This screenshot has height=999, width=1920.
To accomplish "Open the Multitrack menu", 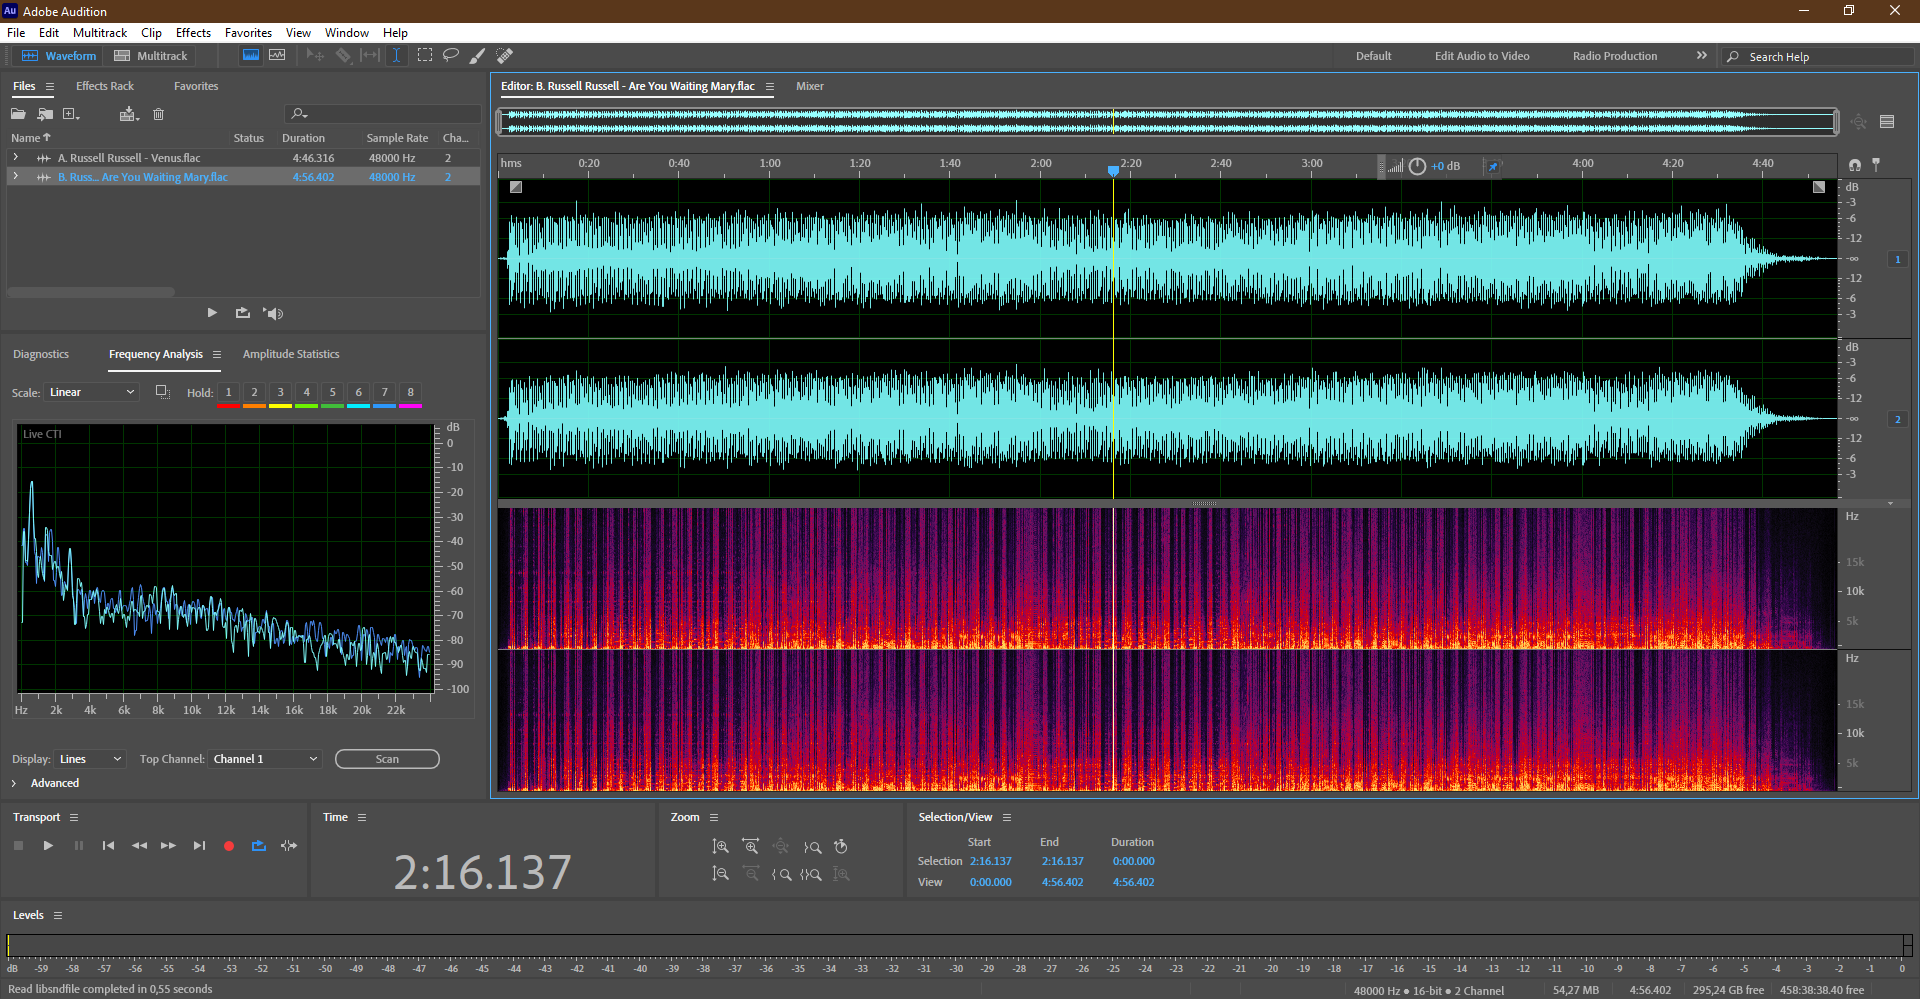I will (100, 33).
